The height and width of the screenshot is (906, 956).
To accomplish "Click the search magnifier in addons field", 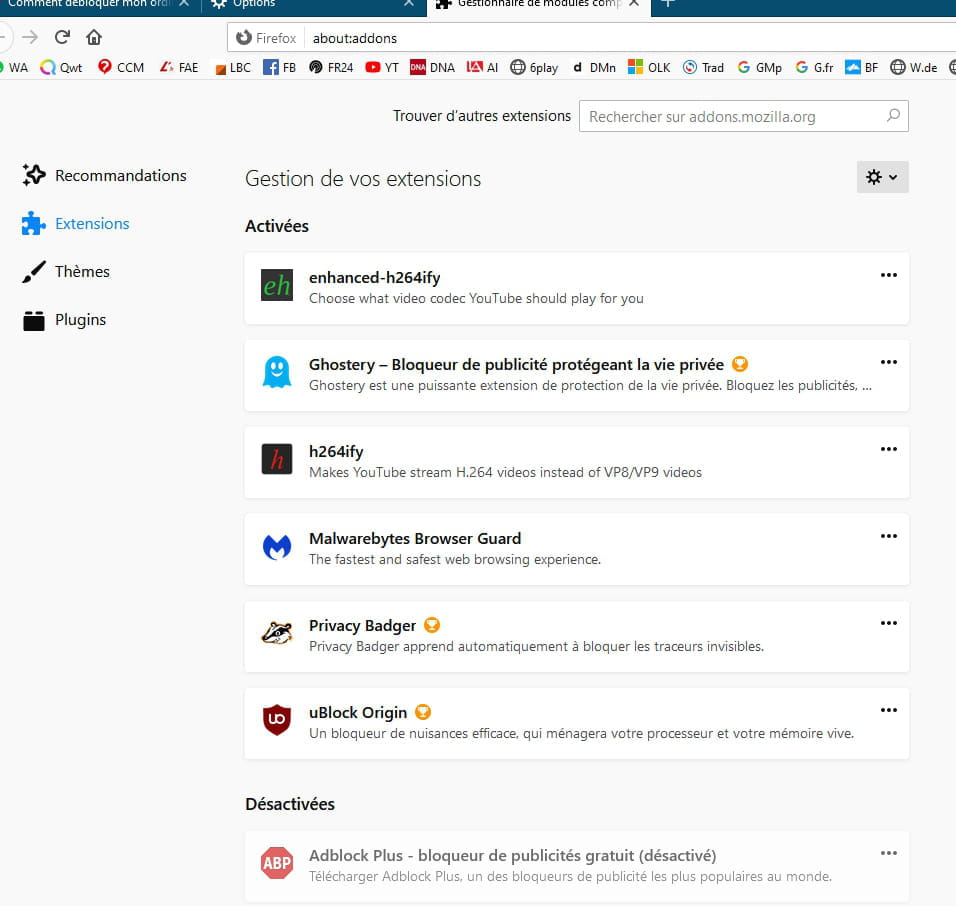I will 893,115.
